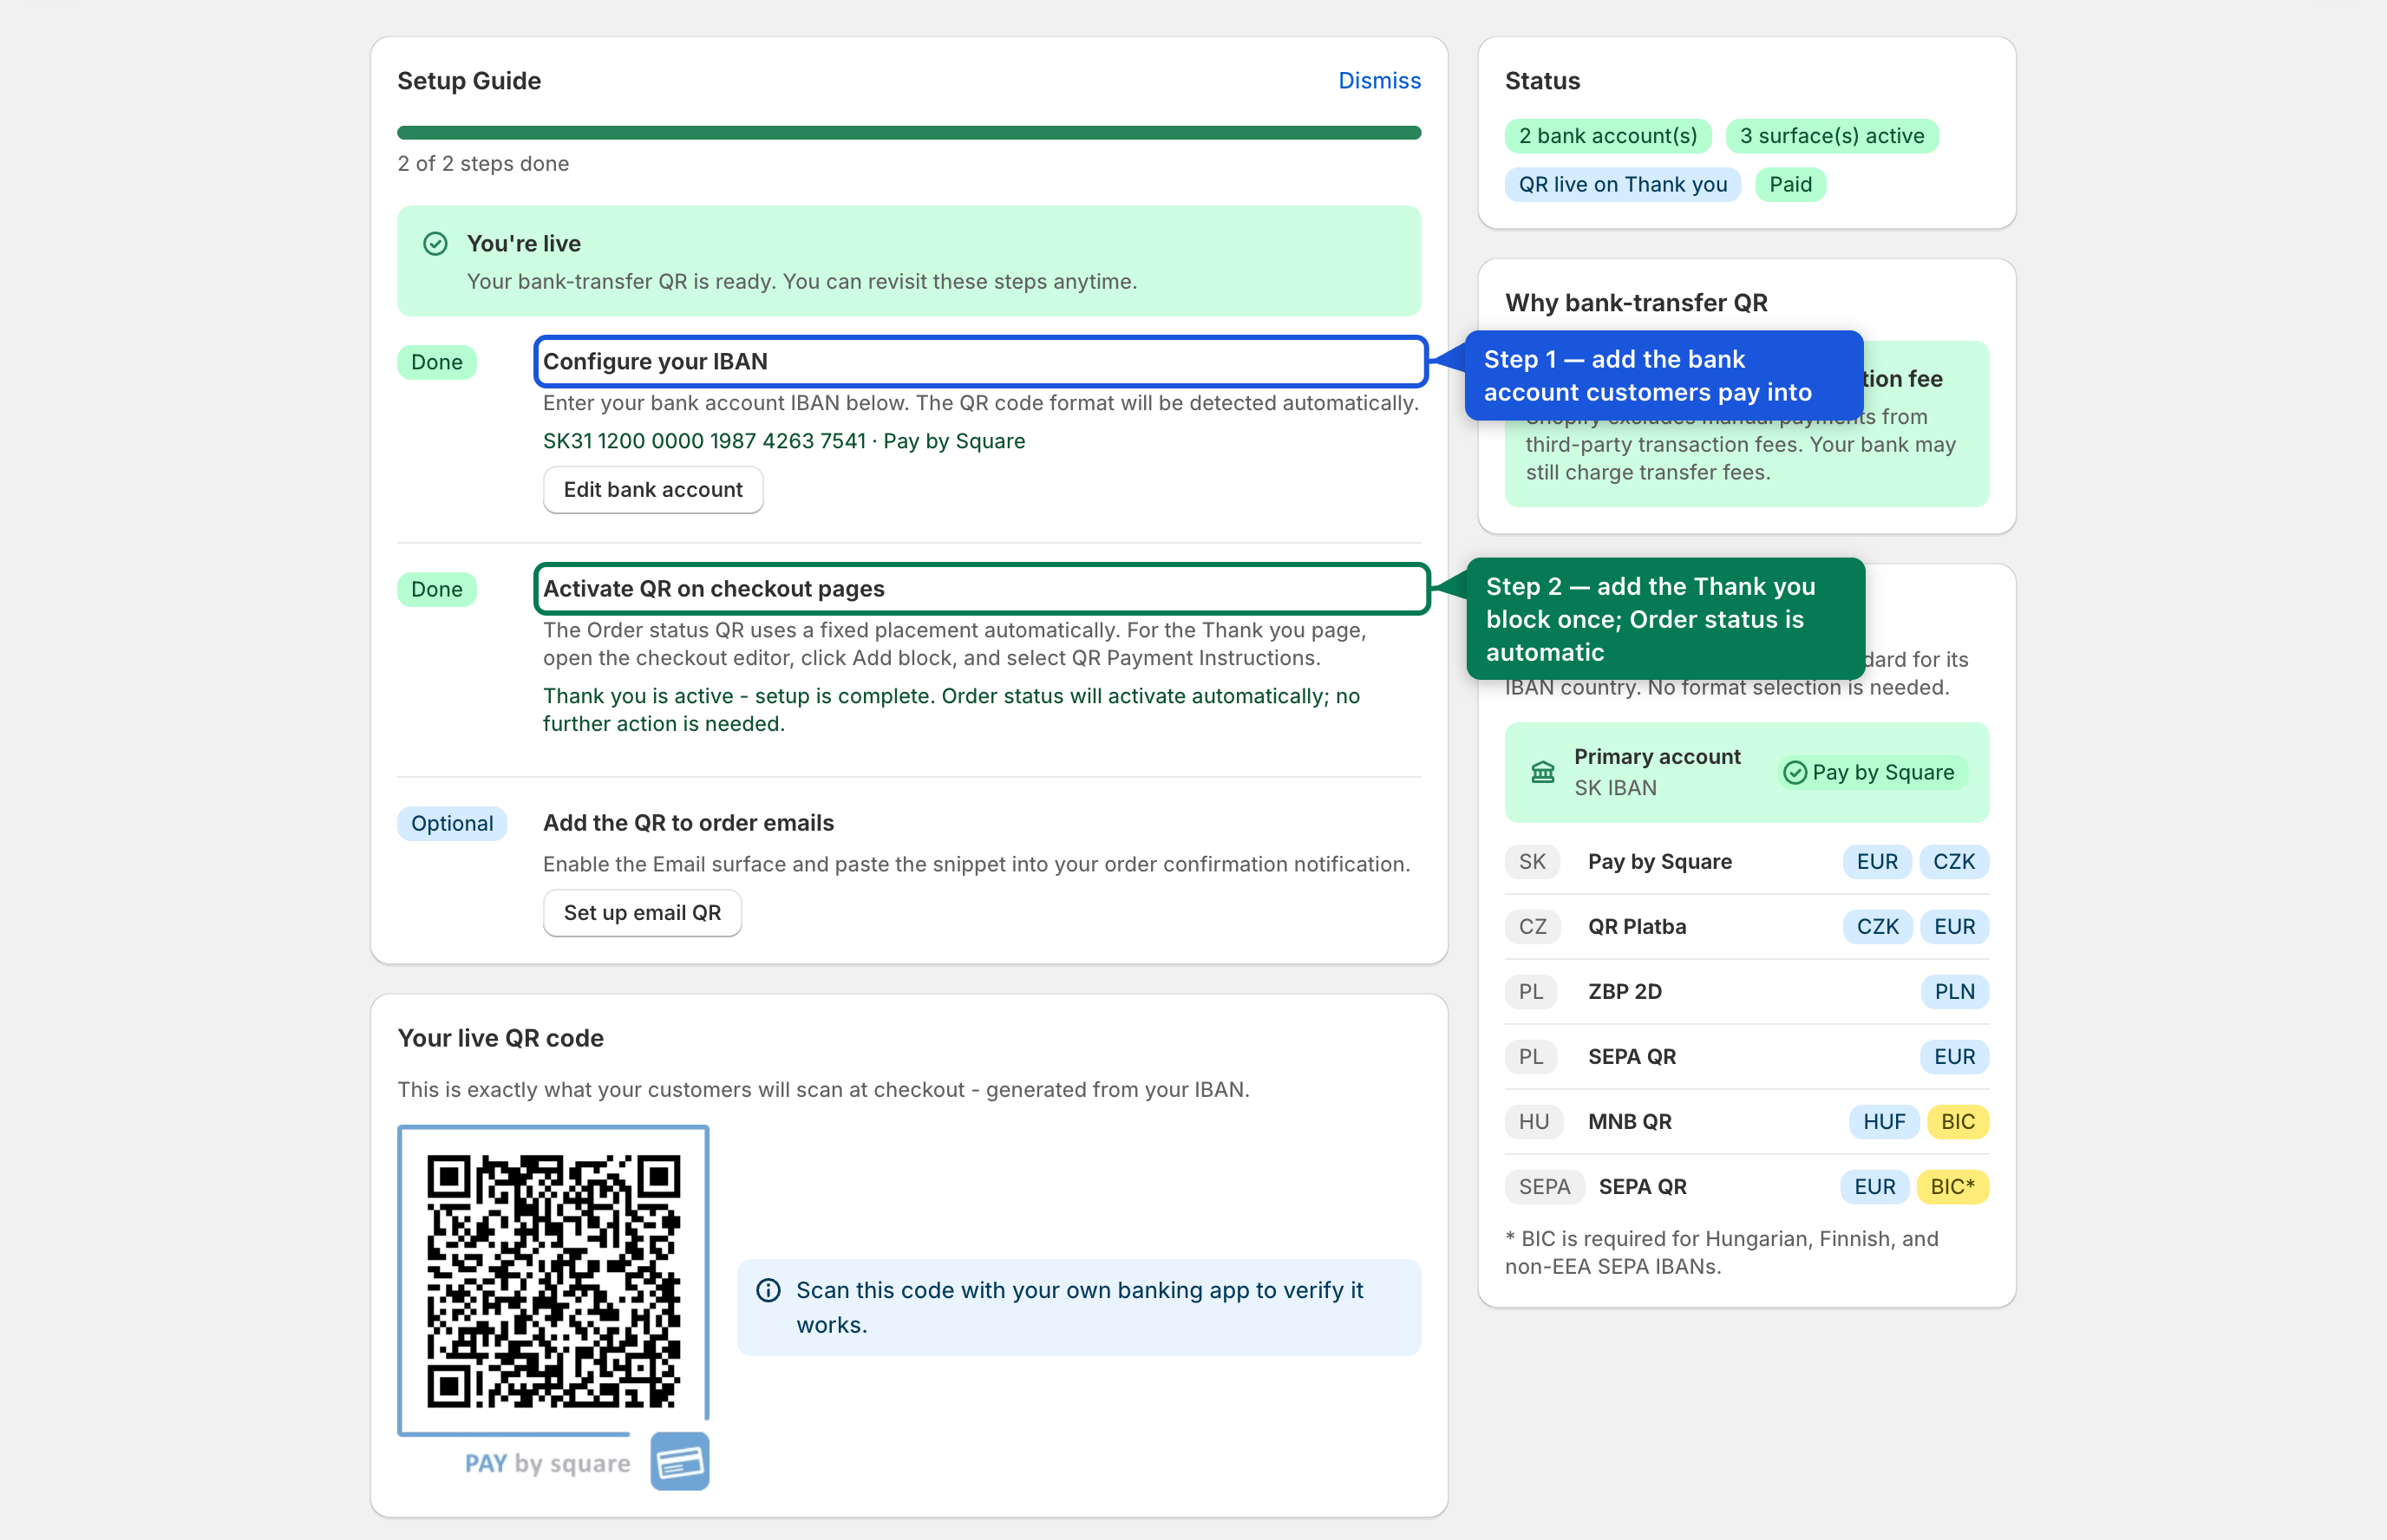The width and height of the screenshot is (2387, 1540).
Task: Click the CZ QR Platba format row
Action: pos(1746,927)
